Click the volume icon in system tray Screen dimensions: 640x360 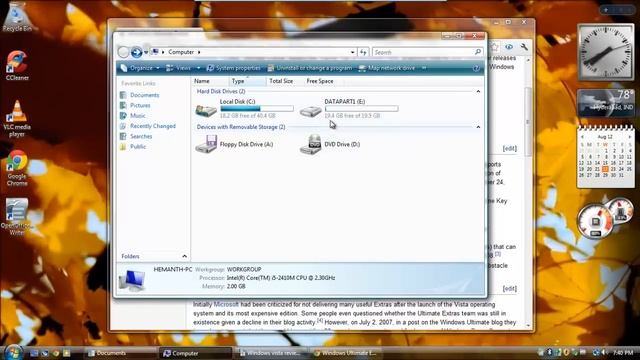pyautogui.click(x=604, y=352)
